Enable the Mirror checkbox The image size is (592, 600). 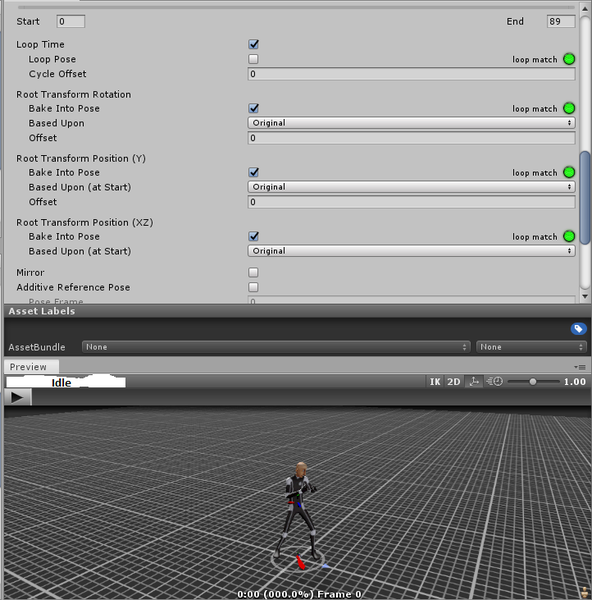coord(253,272)
